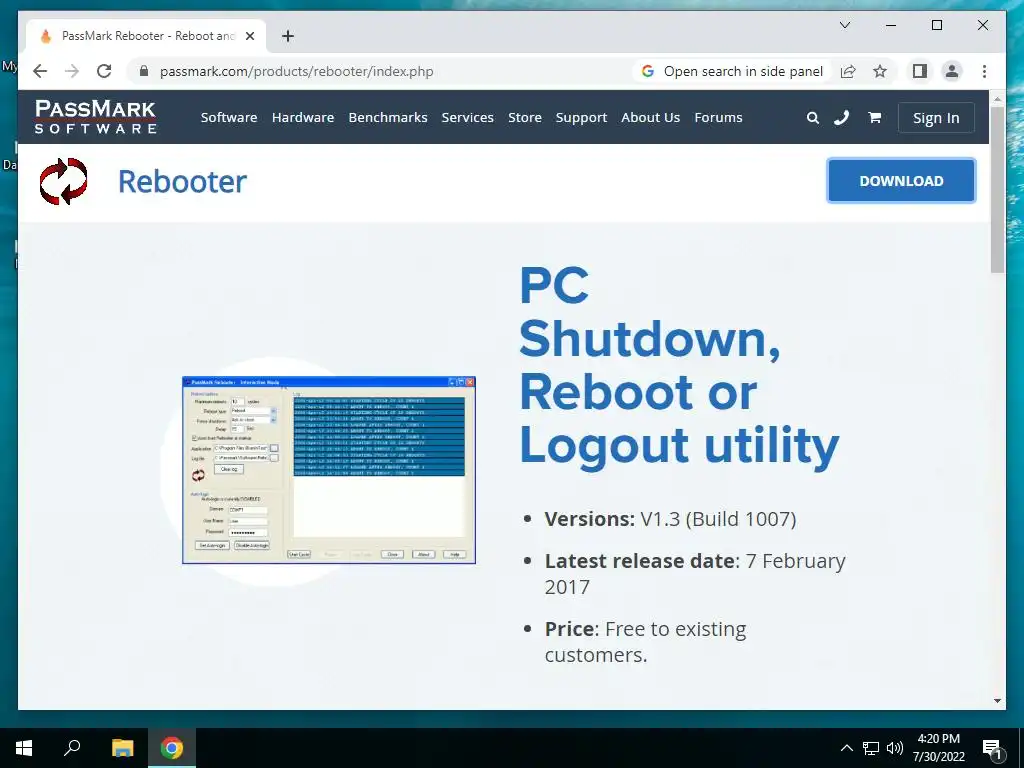Click the Sign In button

[936, 118]
